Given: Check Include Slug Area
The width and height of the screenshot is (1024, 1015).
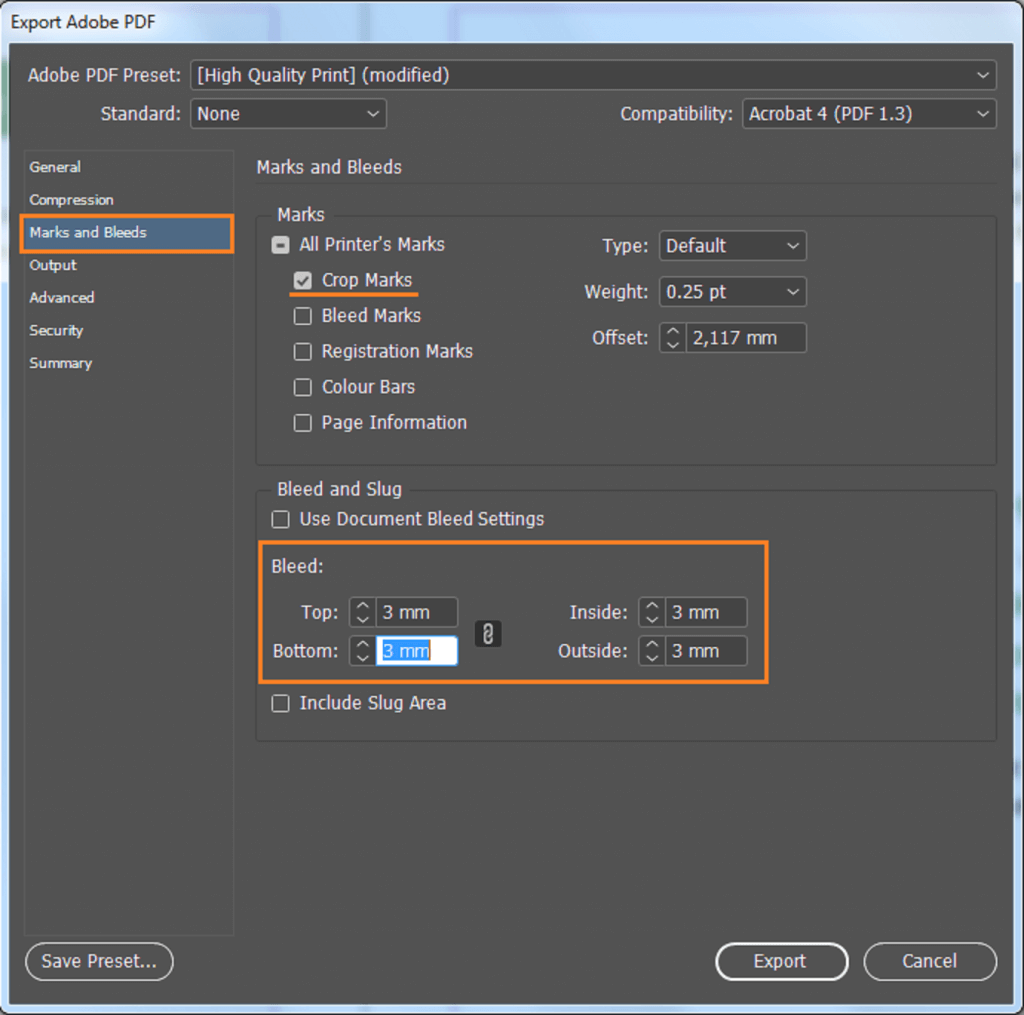Looking at the screenshot, I should click(280, 703).
